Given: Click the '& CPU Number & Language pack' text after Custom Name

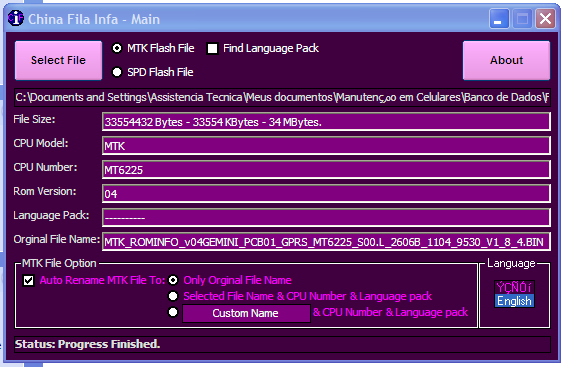Looking at the screenshot, I should click(x=390, y=312).
